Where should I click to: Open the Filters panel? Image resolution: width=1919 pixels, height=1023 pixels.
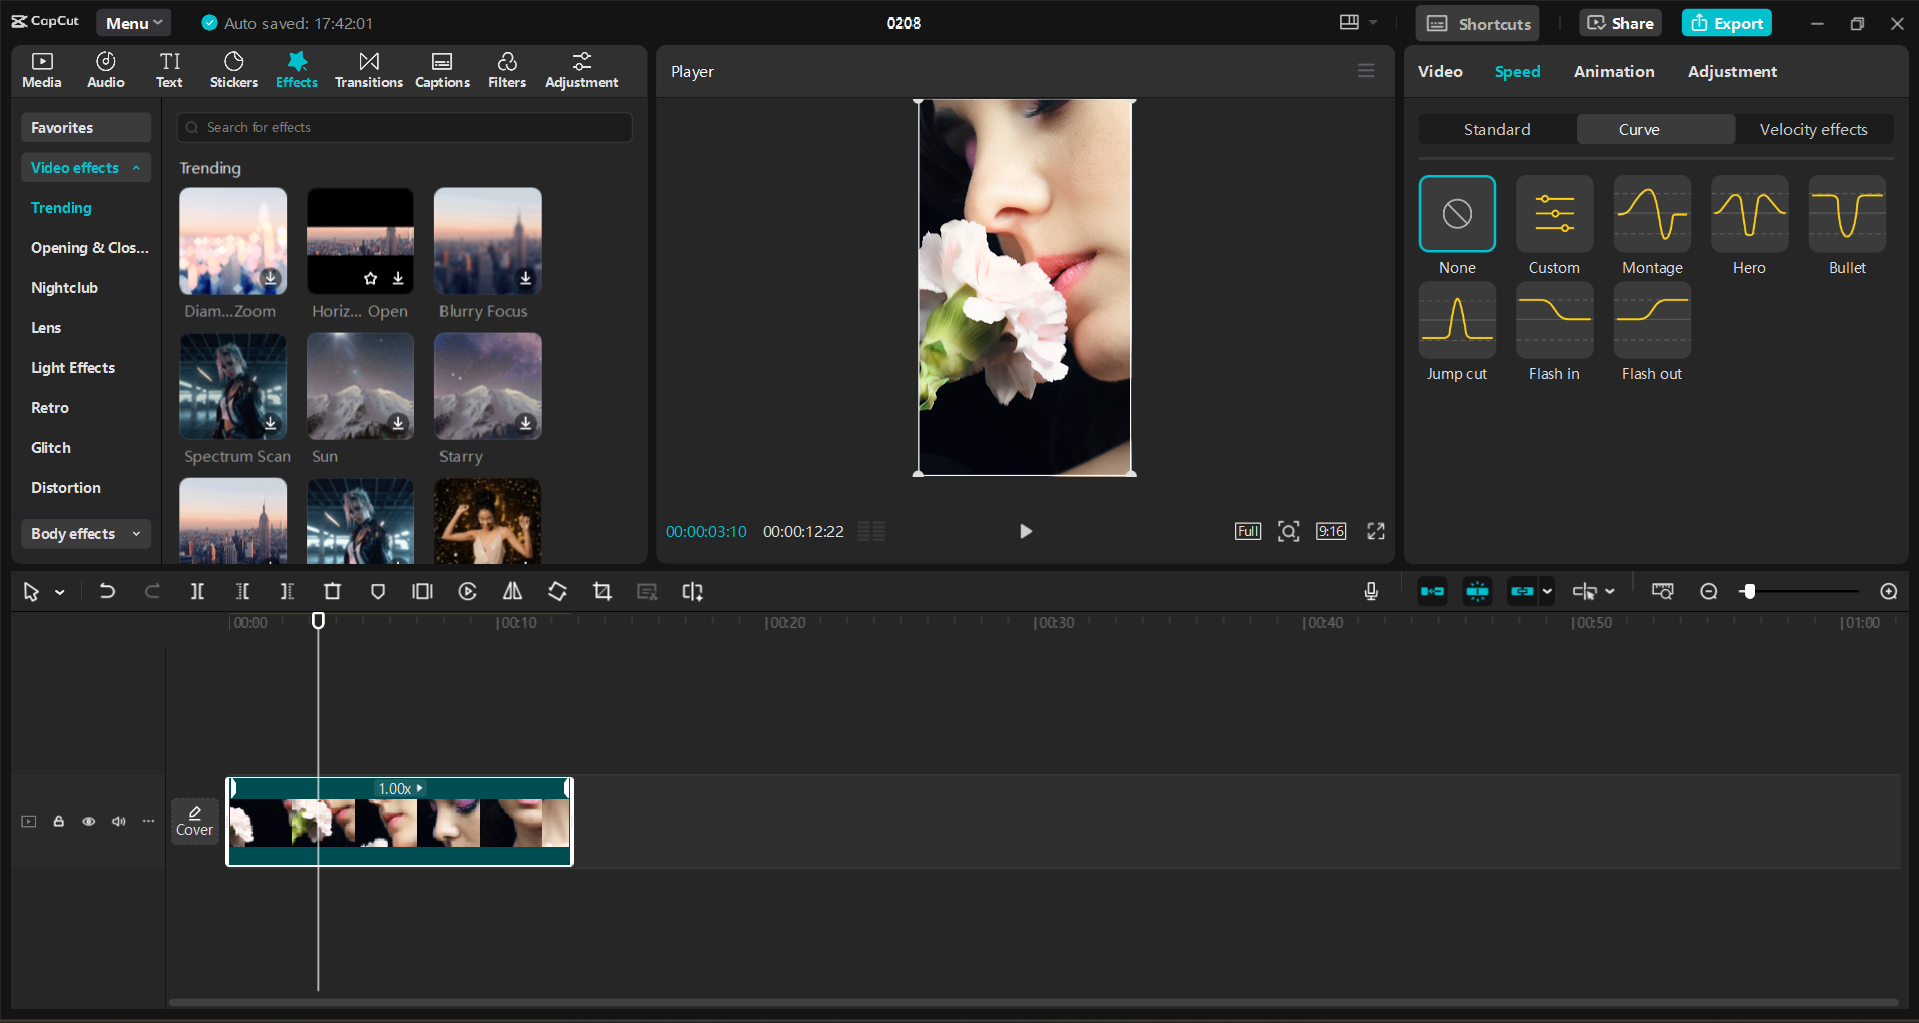(x=507, y=71)
